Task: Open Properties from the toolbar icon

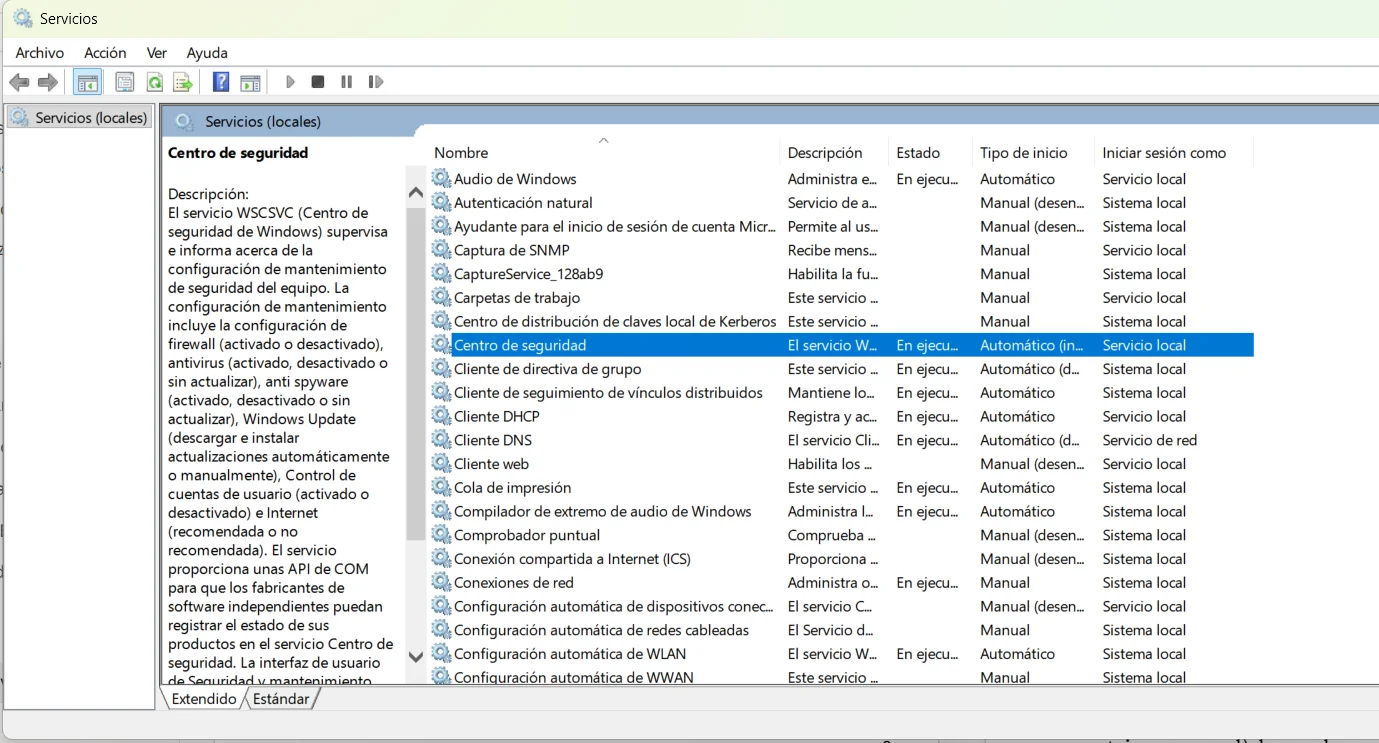Action: (125, 82)
